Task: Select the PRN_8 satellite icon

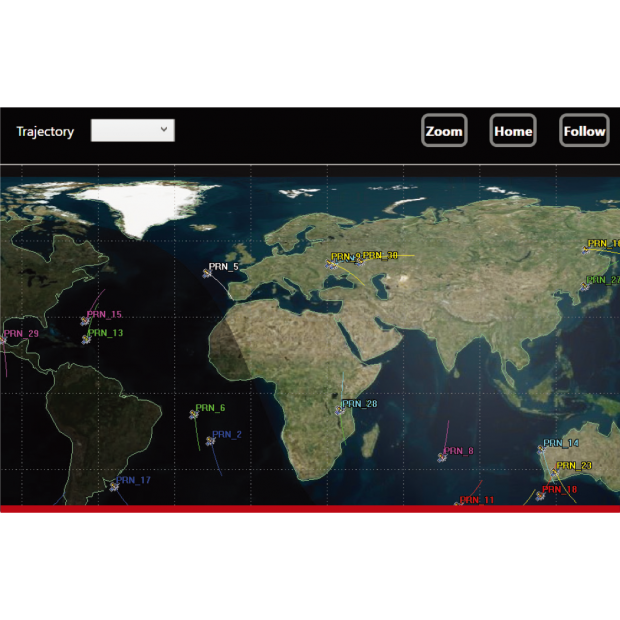Action: 441,457
